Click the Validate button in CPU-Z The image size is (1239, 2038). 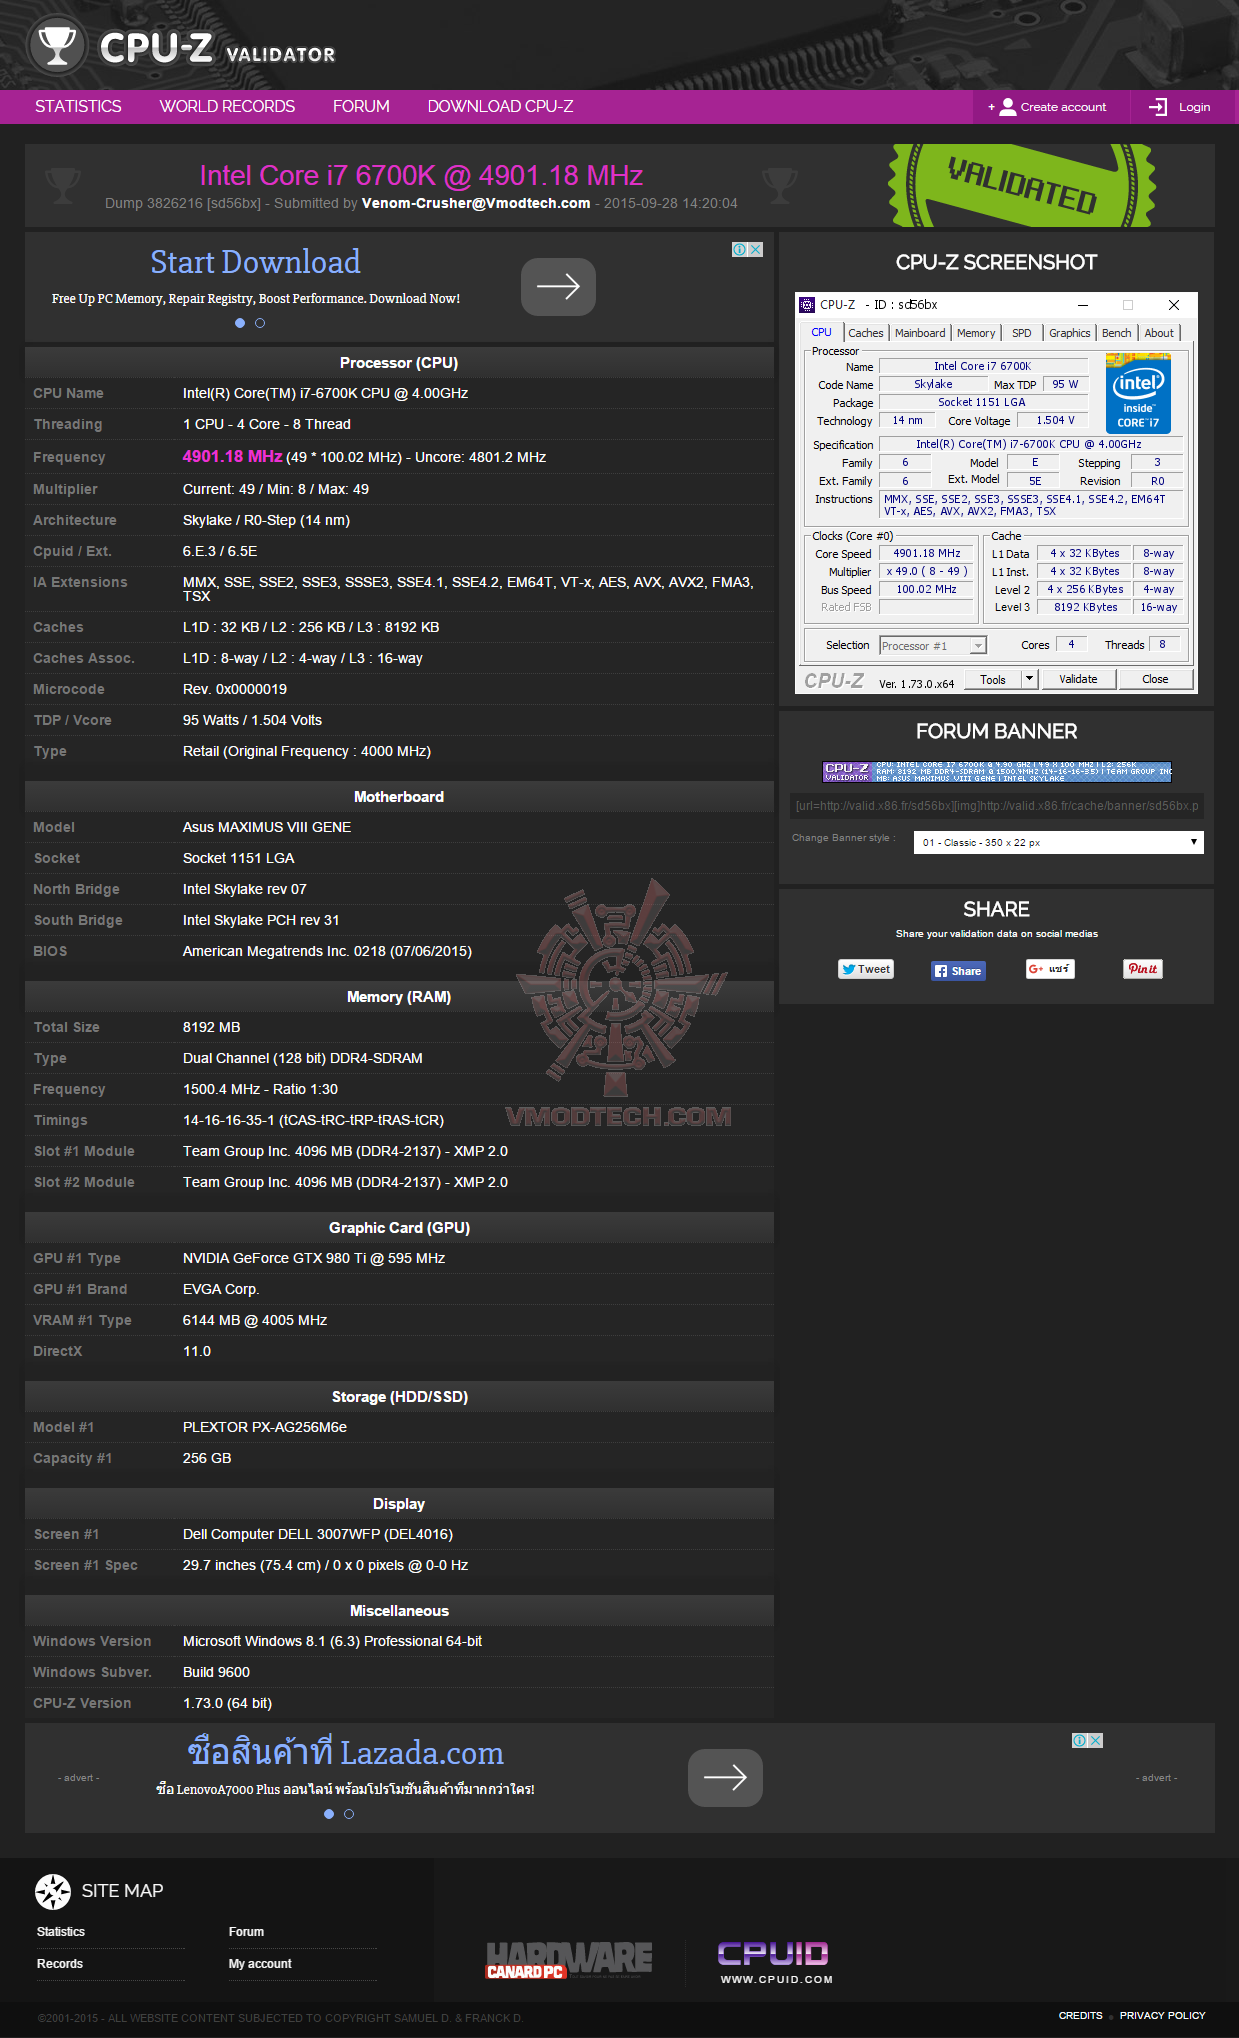coord(1078,679)
